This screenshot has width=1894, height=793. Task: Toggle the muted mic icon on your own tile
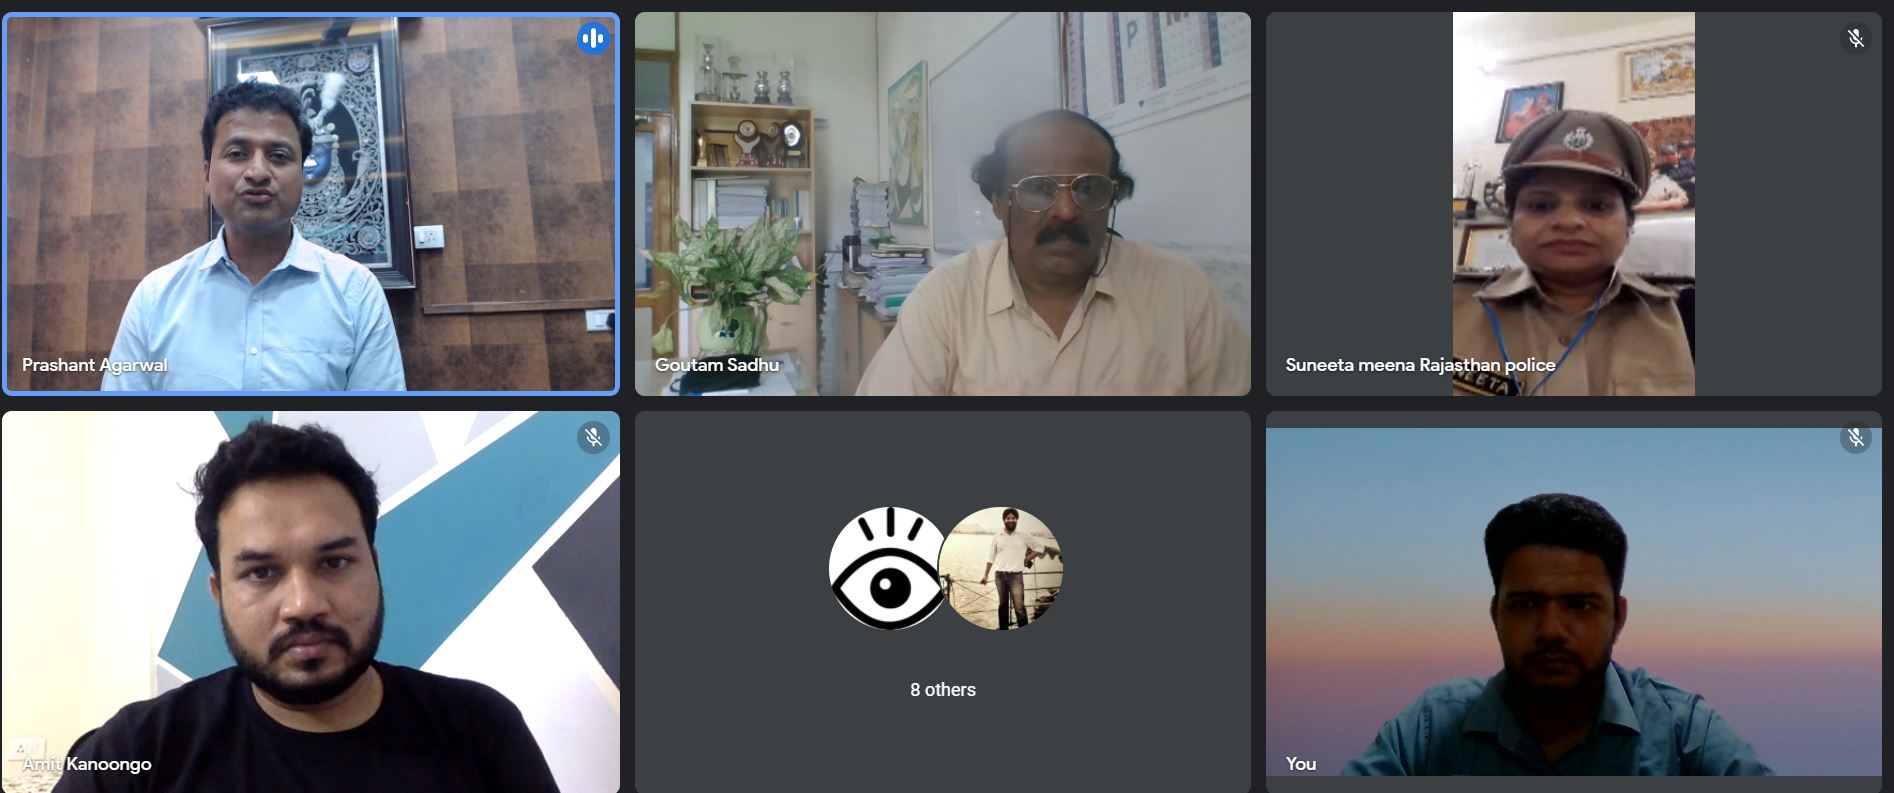click(x=1855, y=437)
